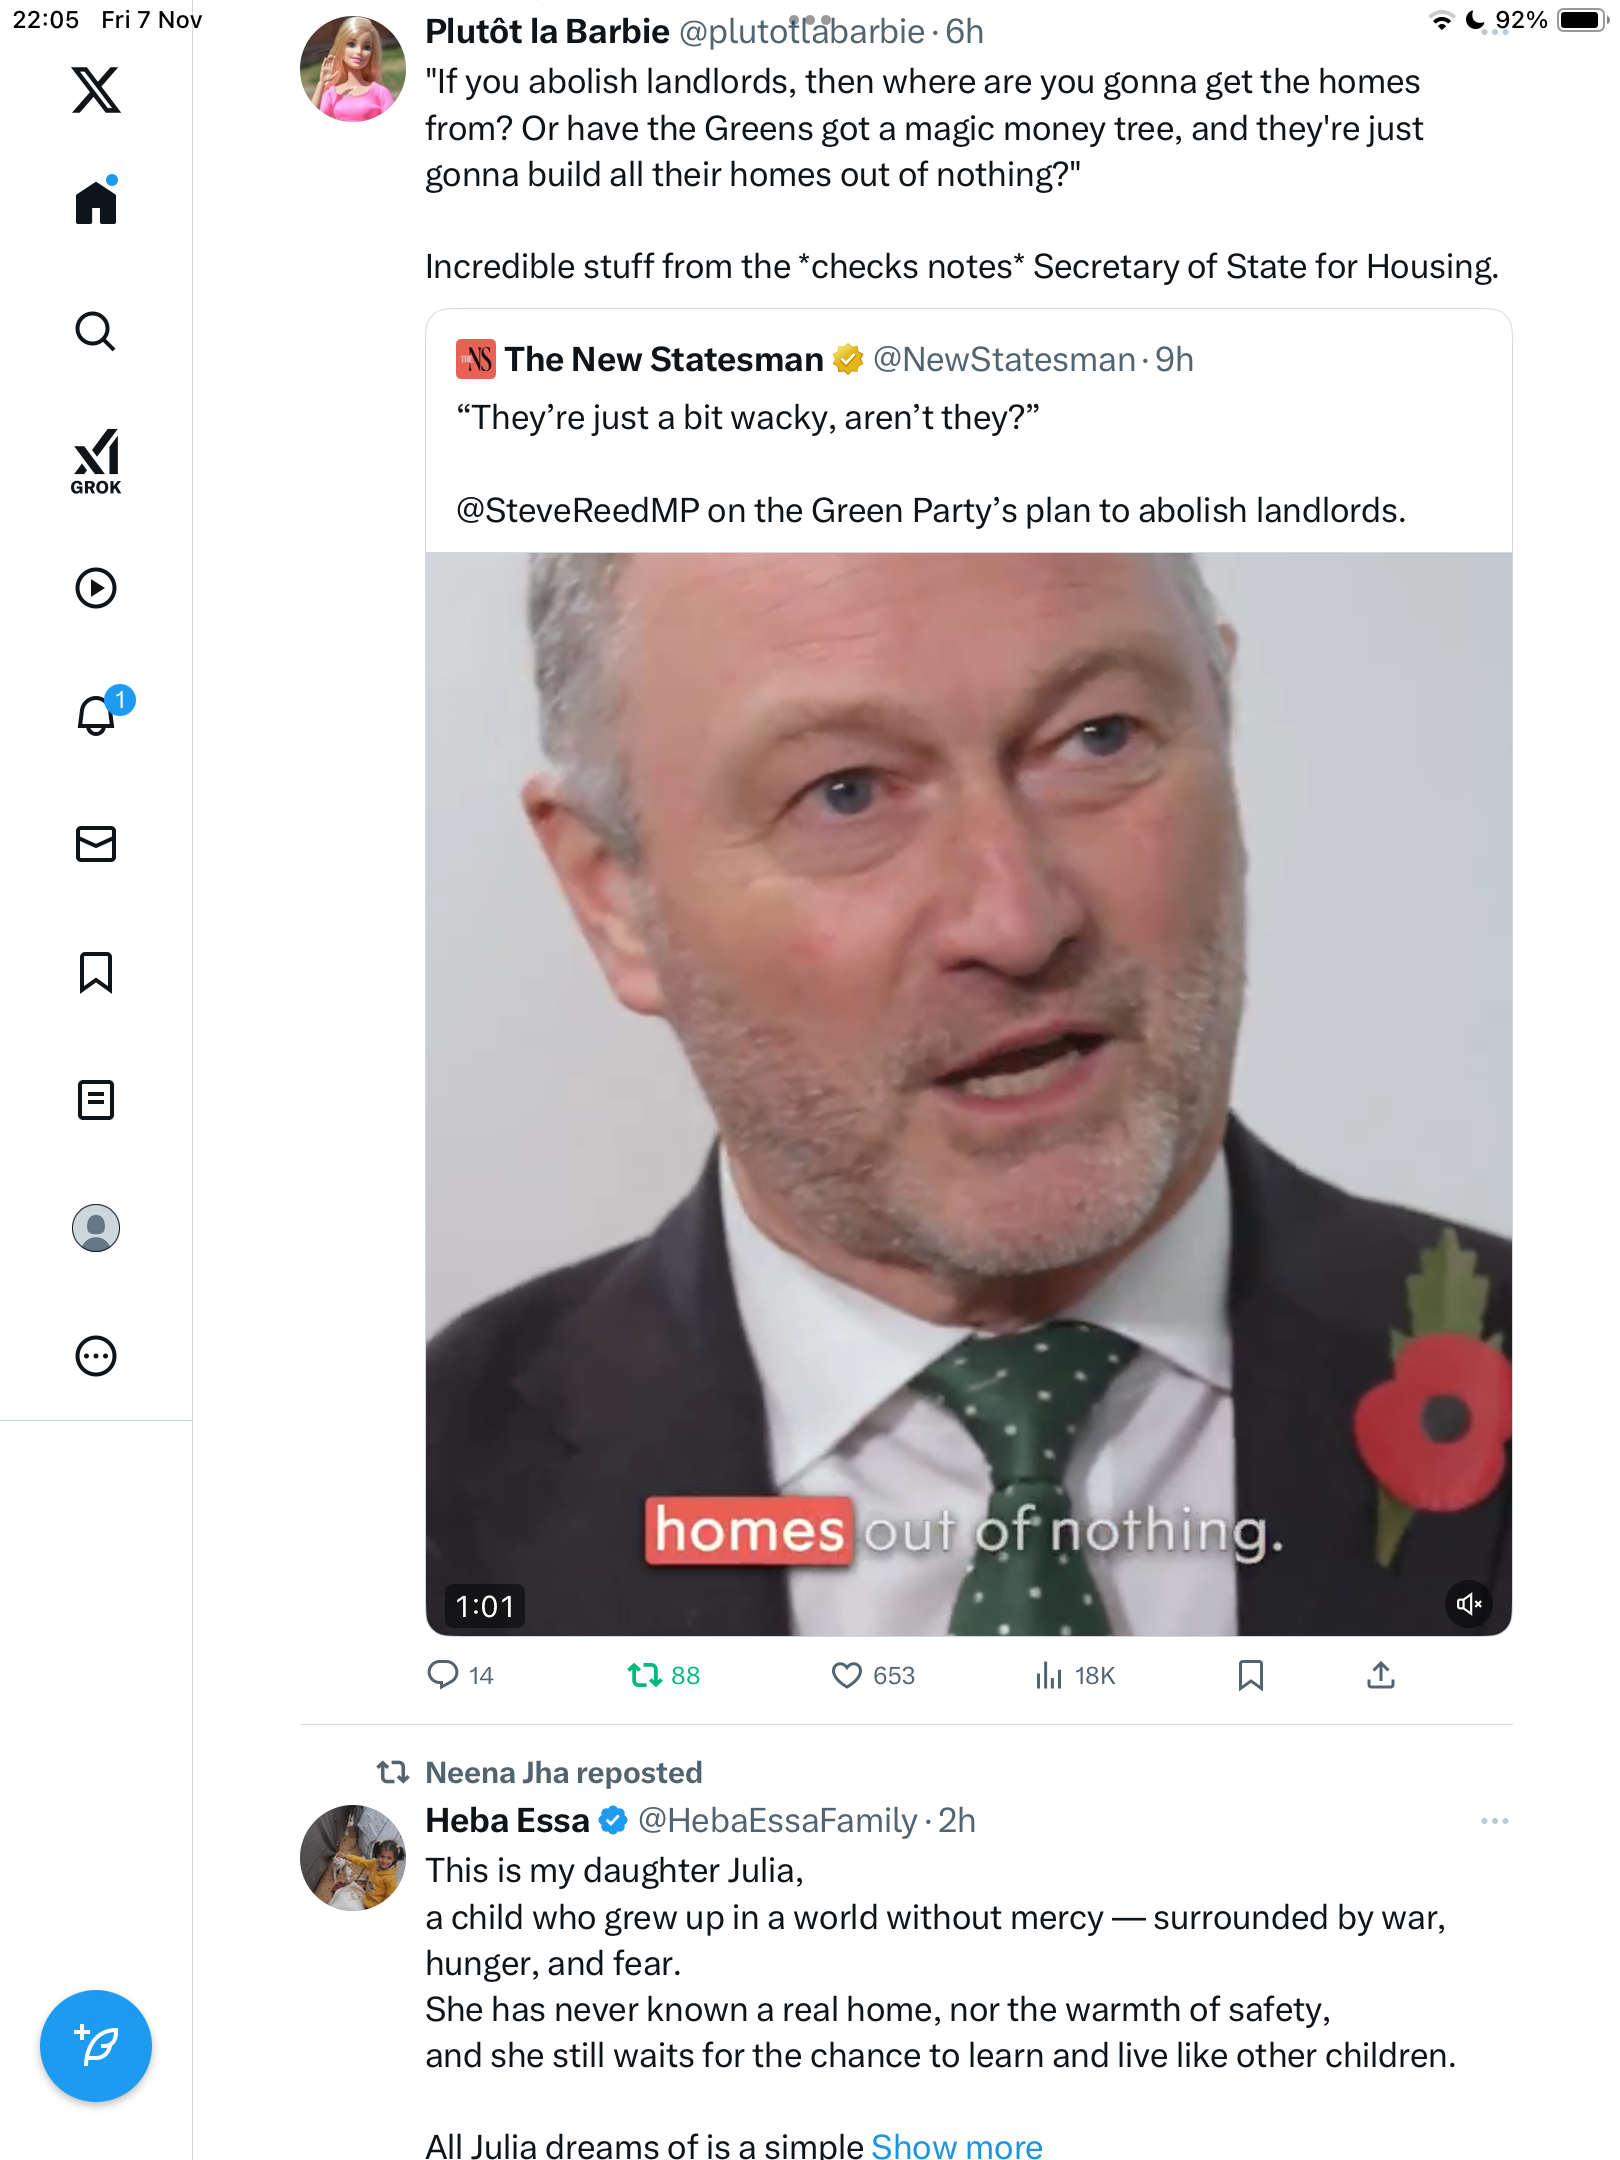Open the Search magnifier icon
This screenshot has height=2160, width=1620.
(96, 332)
